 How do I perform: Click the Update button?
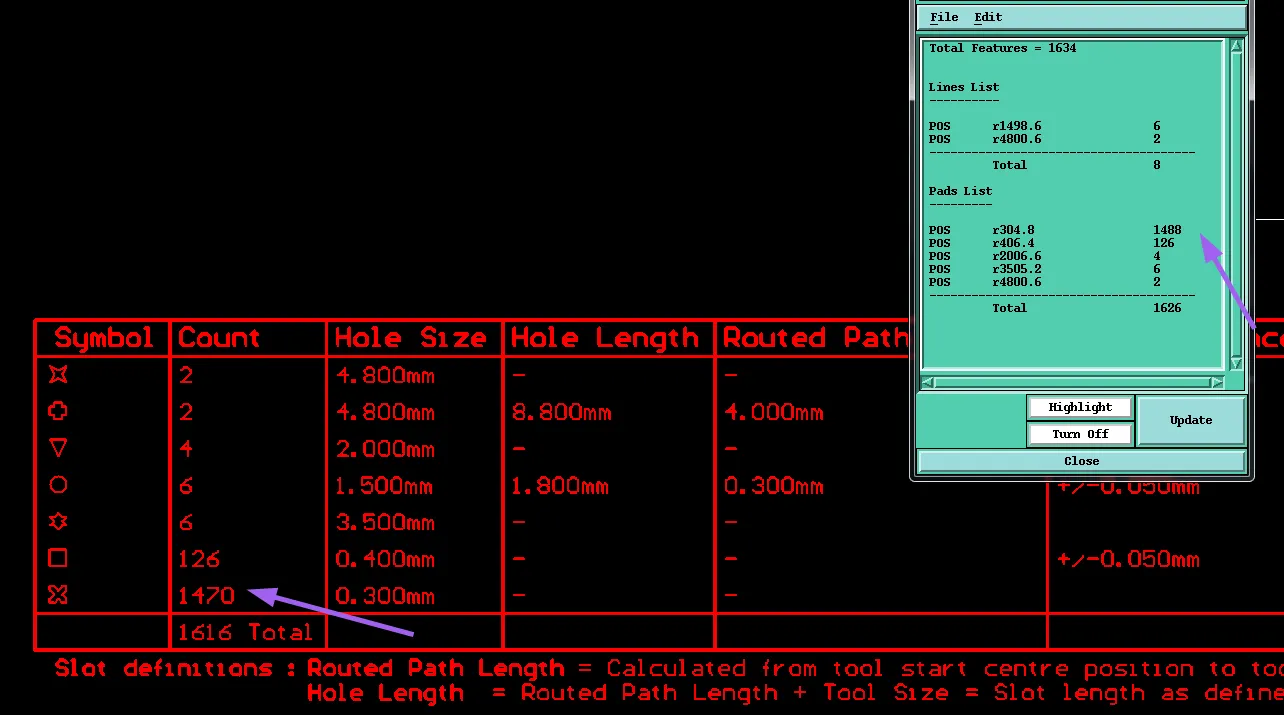pyautogui.click(x=1191, y=421)
